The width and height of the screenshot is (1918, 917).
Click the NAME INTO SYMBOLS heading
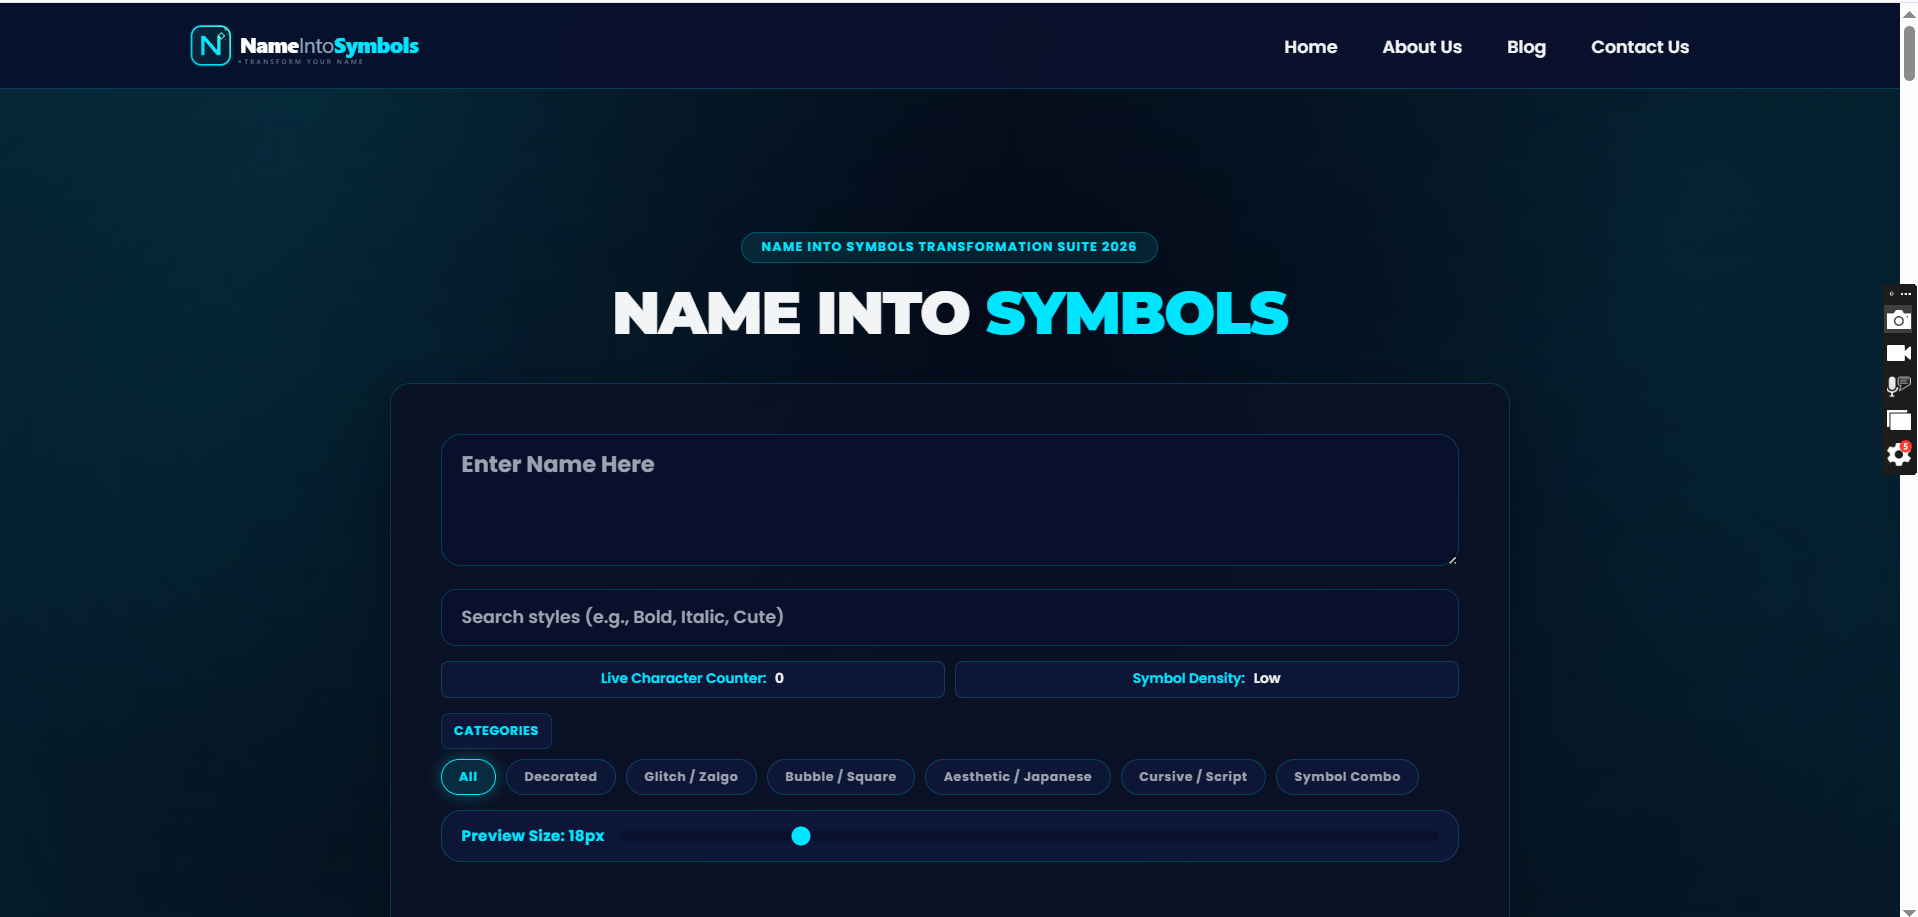tap(950, 314)
